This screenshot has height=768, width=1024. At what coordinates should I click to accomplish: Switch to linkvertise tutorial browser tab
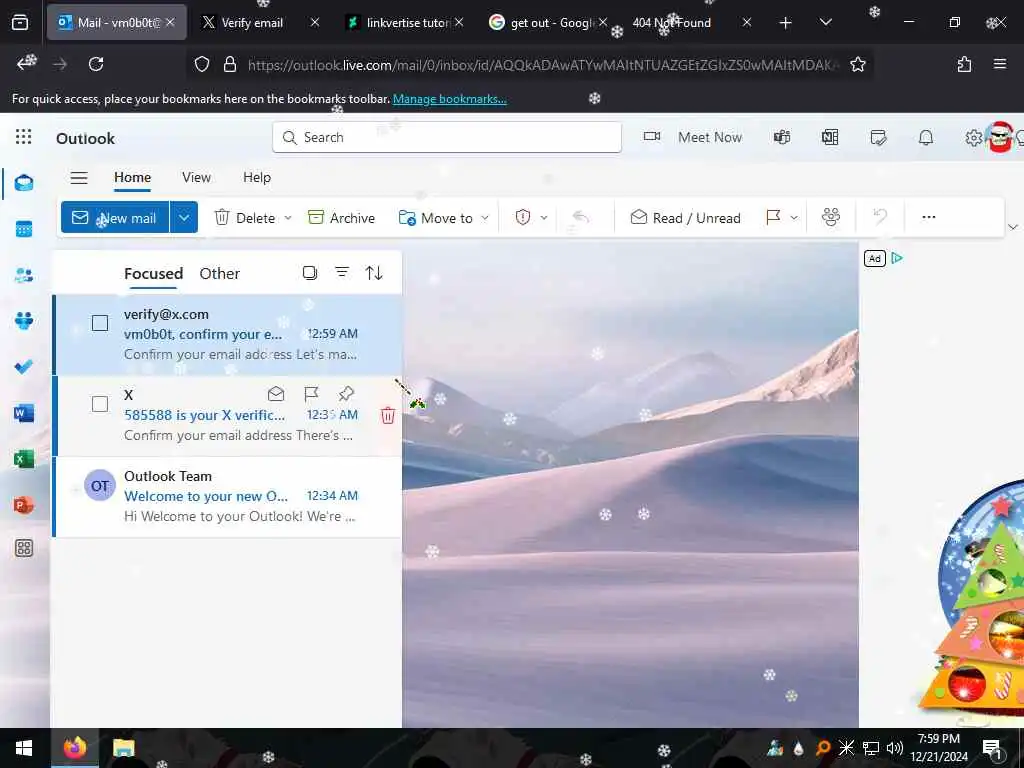tap(405, 22)
